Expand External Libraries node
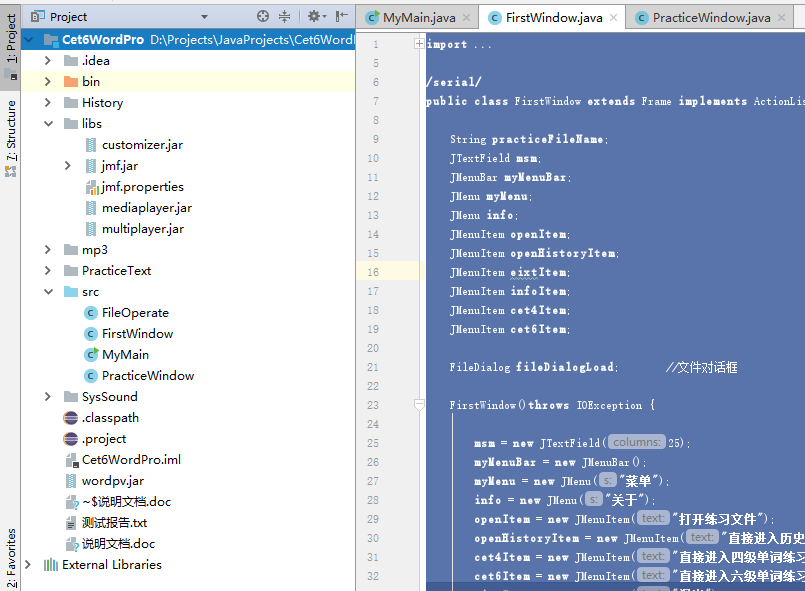This screenshot has width=805, height=591. [x=28, y=565]
